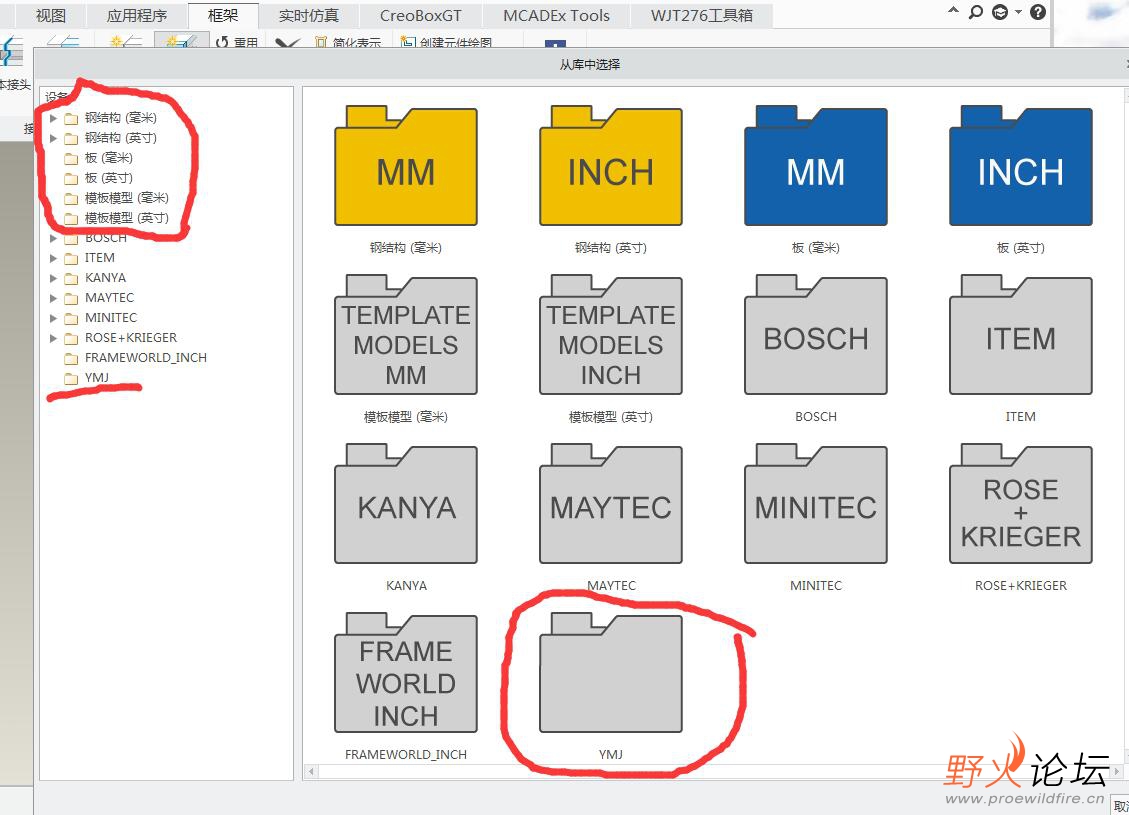Expand the MINITEC tree node arrow
This screenshot has width=1129, height=815.
53,318
